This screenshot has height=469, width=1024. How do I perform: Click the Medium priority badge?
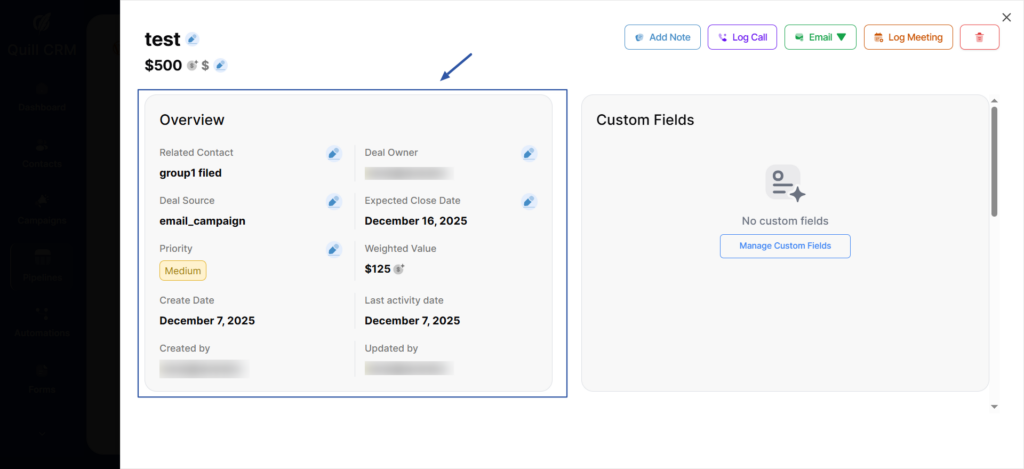tap(183, 270)
